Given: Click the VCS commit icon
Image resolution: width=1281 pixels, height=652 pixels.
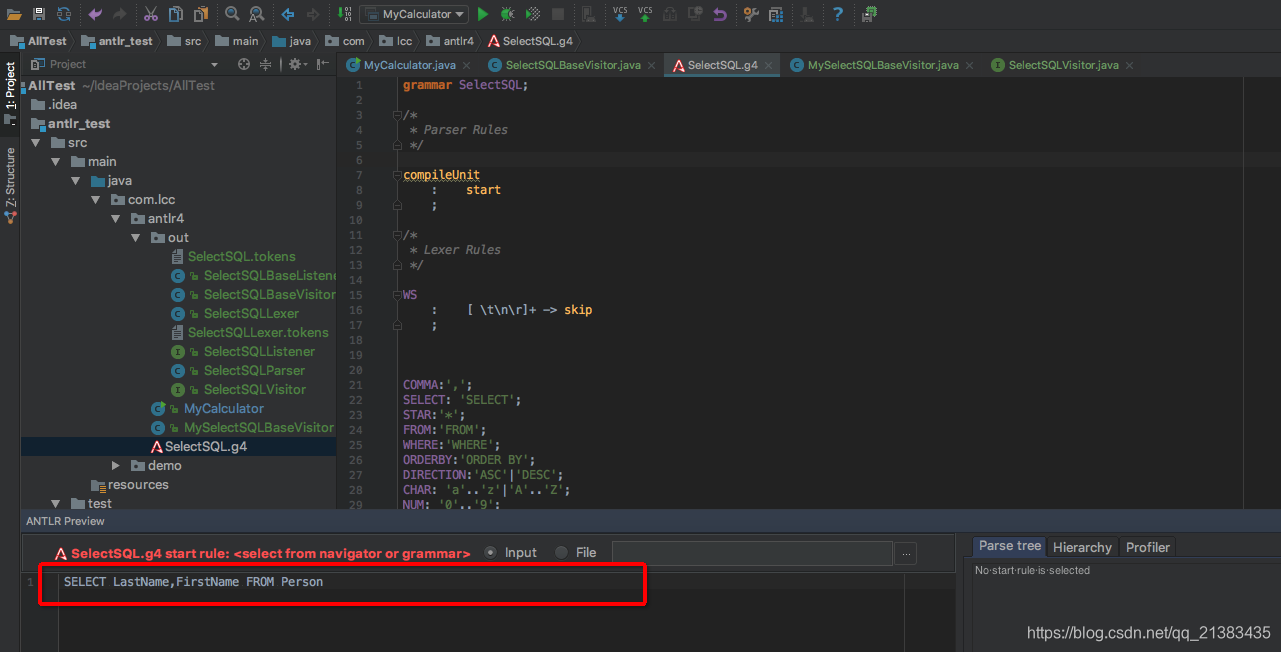Looking at the screenshot, I should point(645,14).
